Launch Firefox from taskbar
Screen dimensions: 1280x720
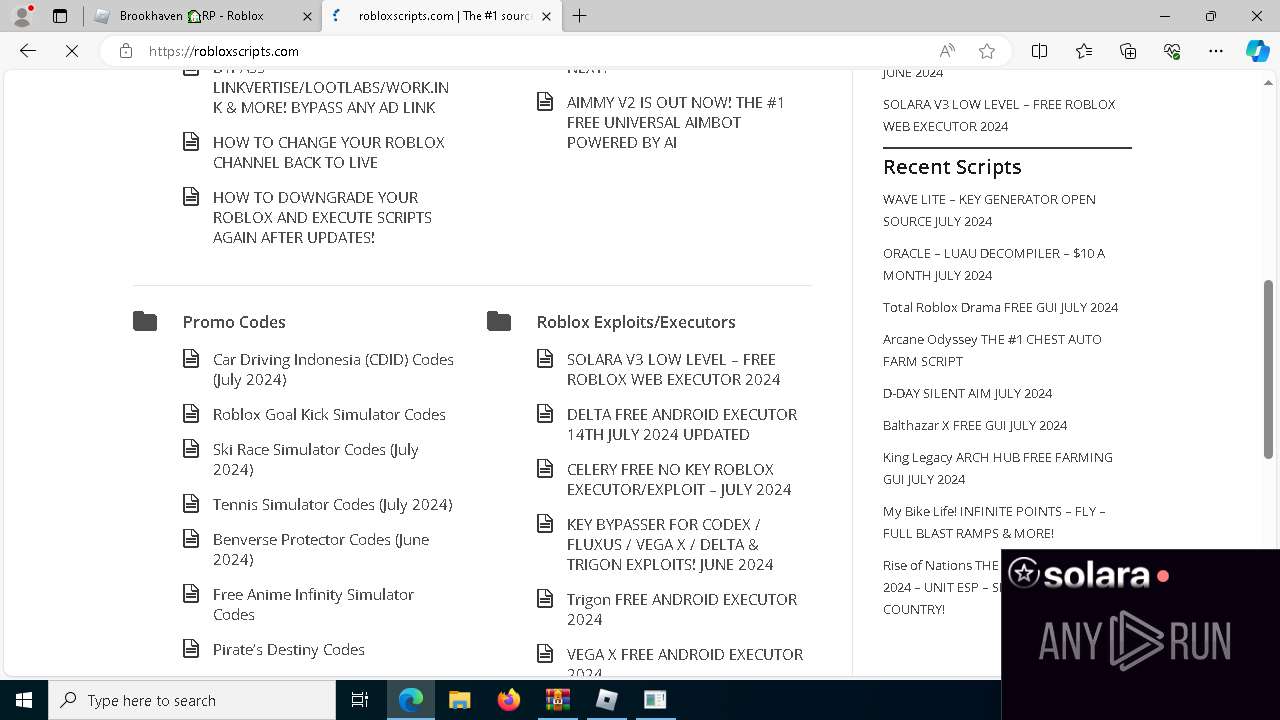[x=508, y=700]
